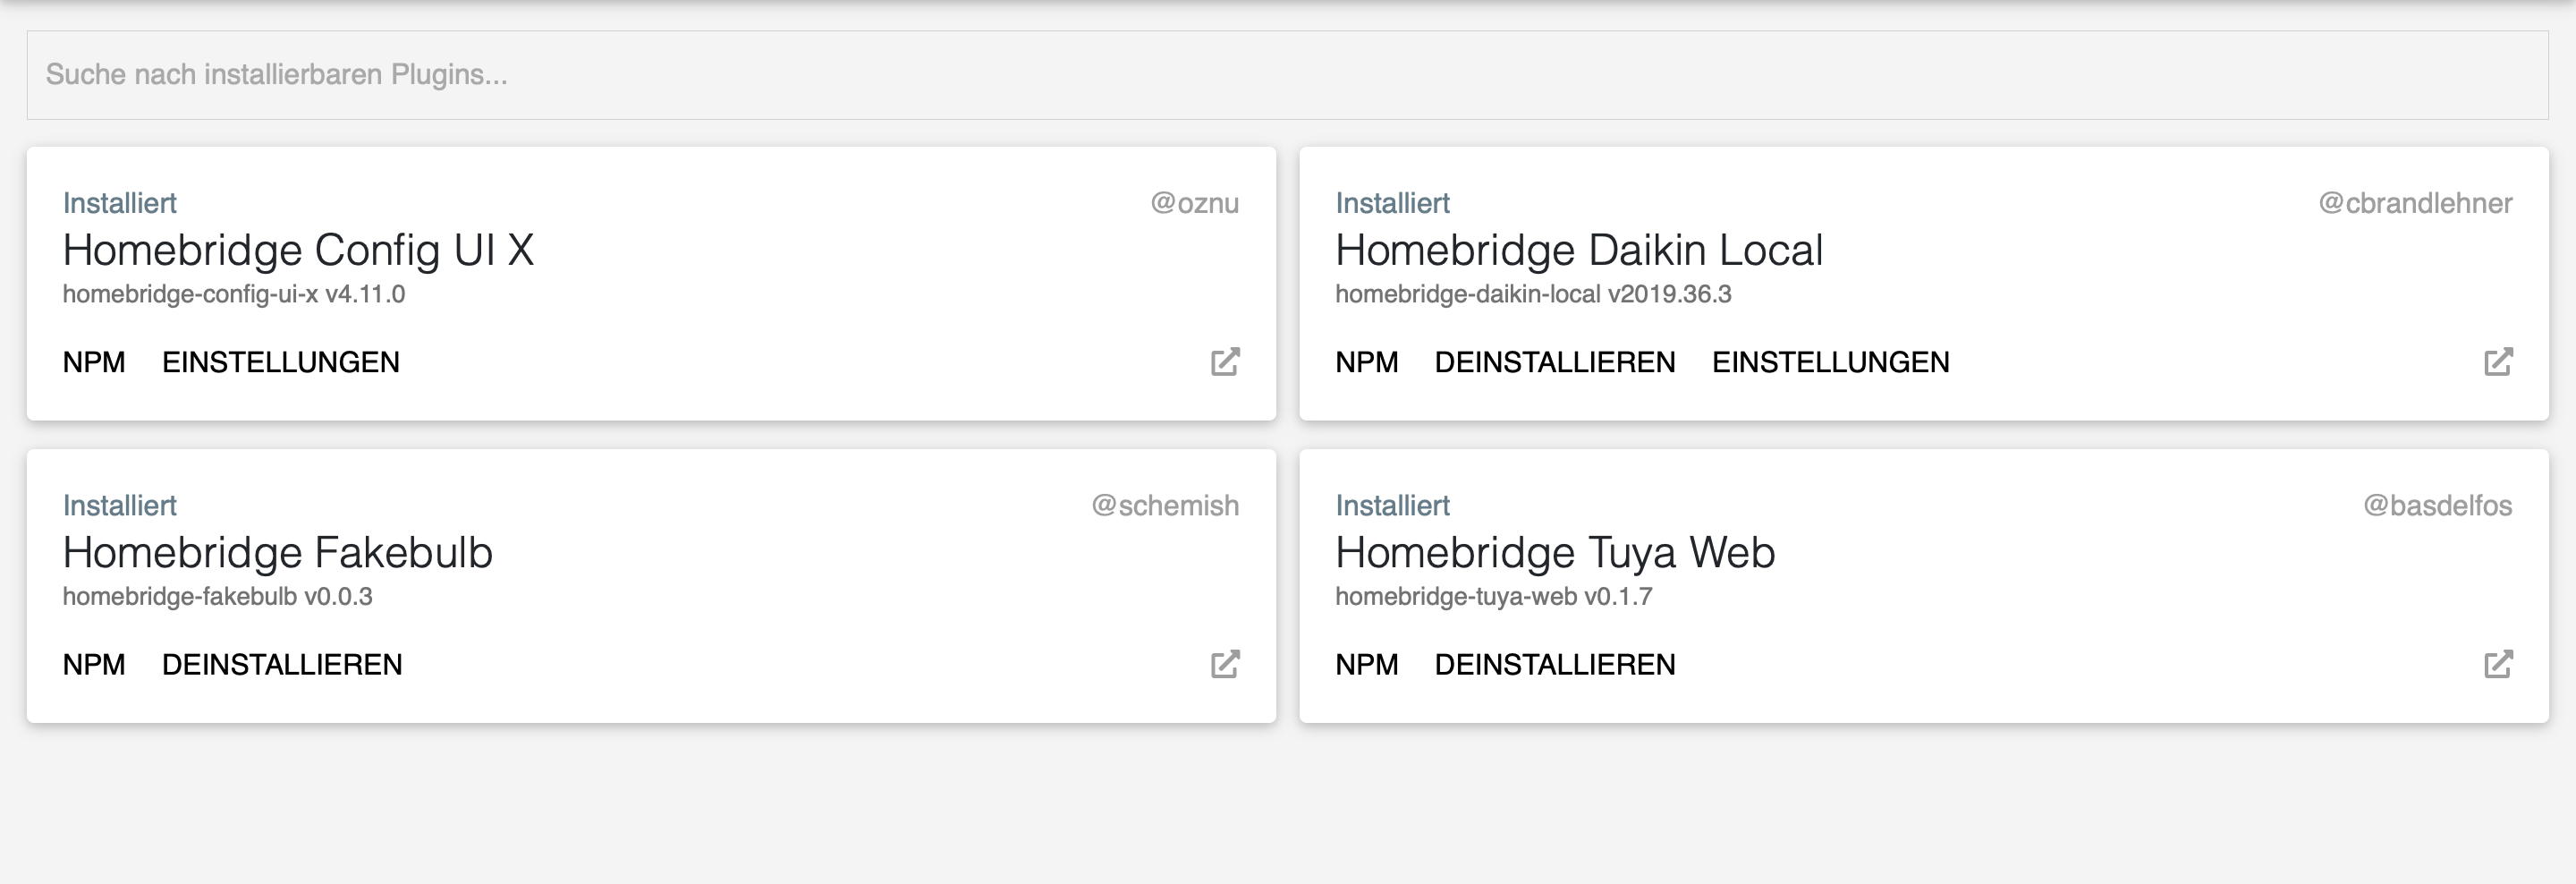This screenshot has height=884, width=2576.
Task: Click Deinstallieren for Homebridge Daikin Local
Action: tap(1555, 362)
